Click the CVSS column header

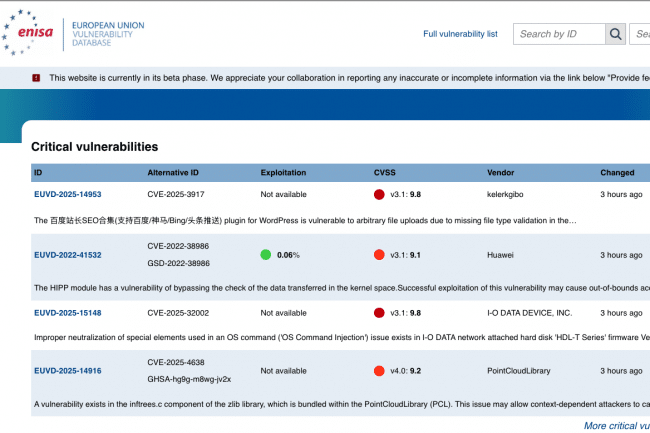click(x=385, y=173)
